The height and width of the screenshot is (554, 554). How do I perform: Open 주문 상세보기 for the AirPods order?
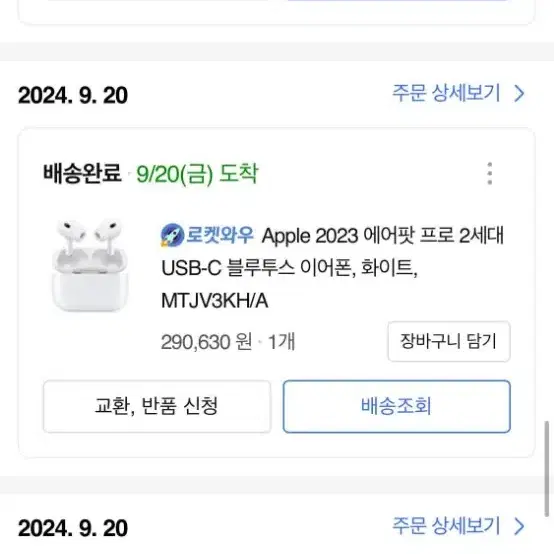[x=446, y=93]
